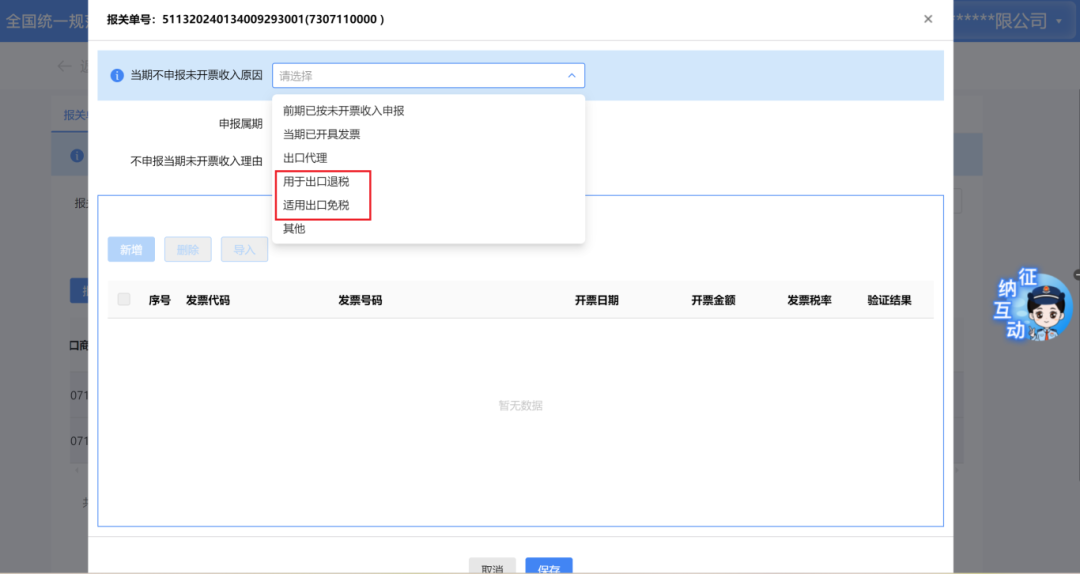Click the 开票日期 column header
Screen dimensions: 1080x574
coord(596,300)
